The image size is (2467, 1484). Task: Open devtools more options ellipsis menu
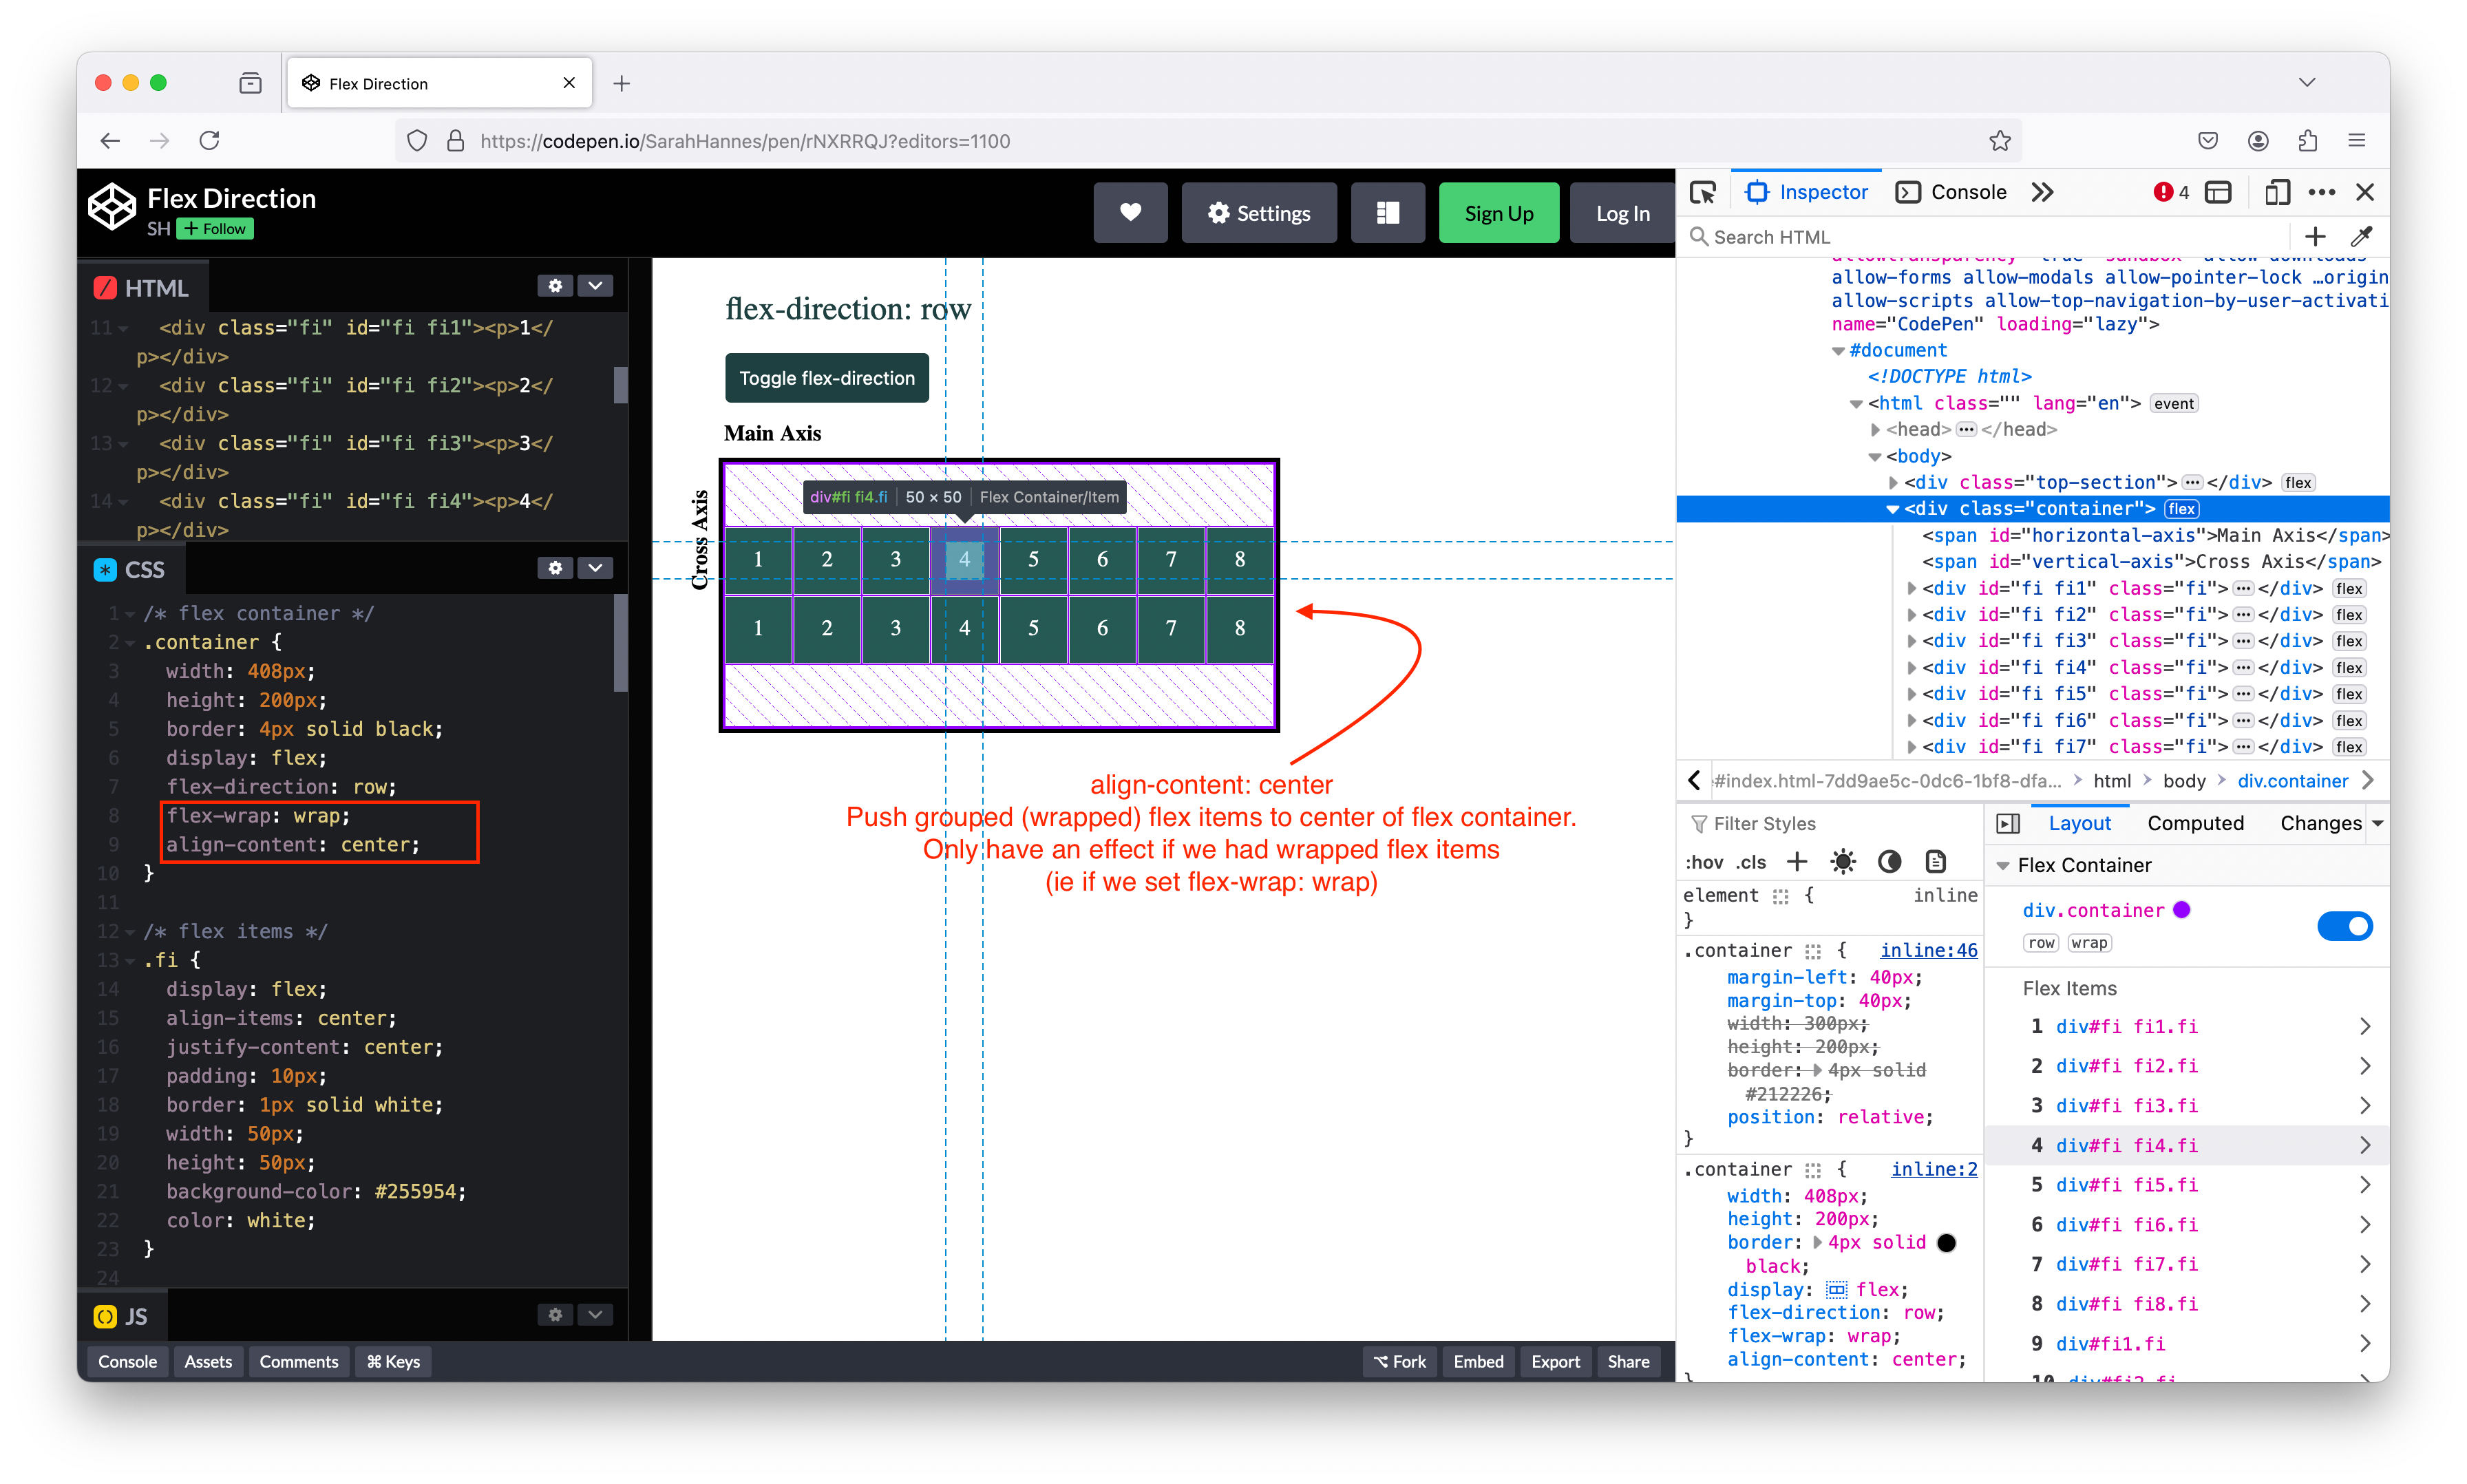click(x=2322, y=192)
